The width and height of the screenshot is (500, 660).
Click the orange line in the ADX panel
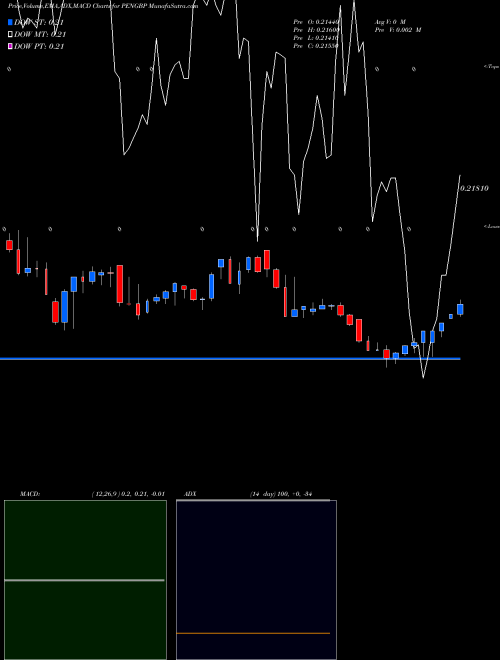pyautogui.click(x=253, y=633)
